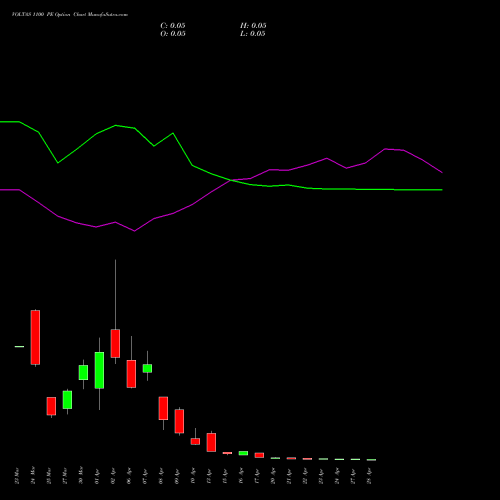Select the red long-wick candle above 02 Apr
Screen dimensions: 500x500
coord(115,343)
